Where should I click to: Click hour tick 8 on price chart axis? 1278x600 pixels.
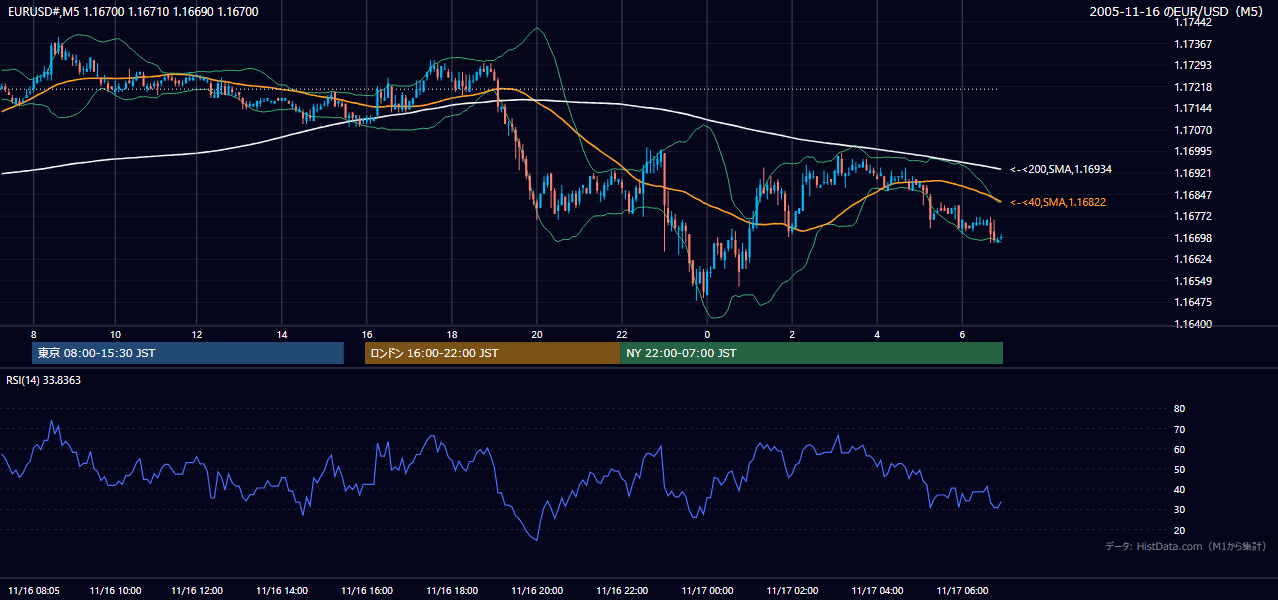(x=33, y=334)
